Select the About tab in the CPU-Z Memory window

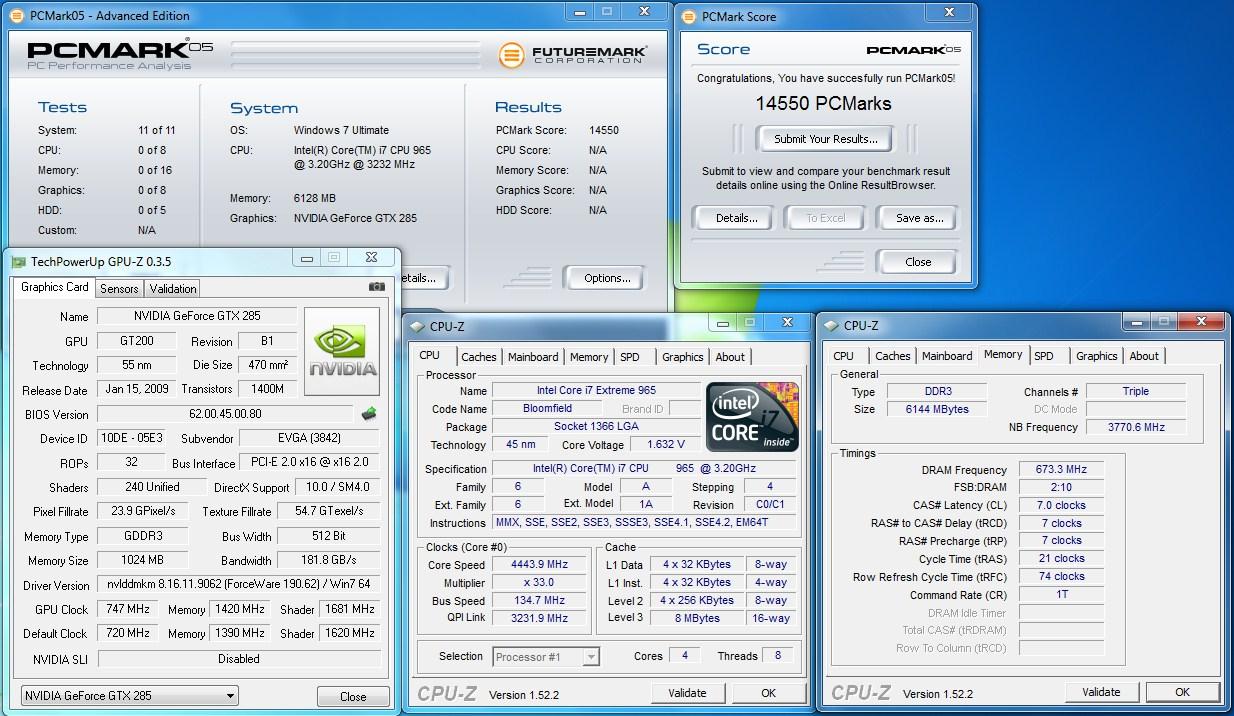click(1144, 356)
